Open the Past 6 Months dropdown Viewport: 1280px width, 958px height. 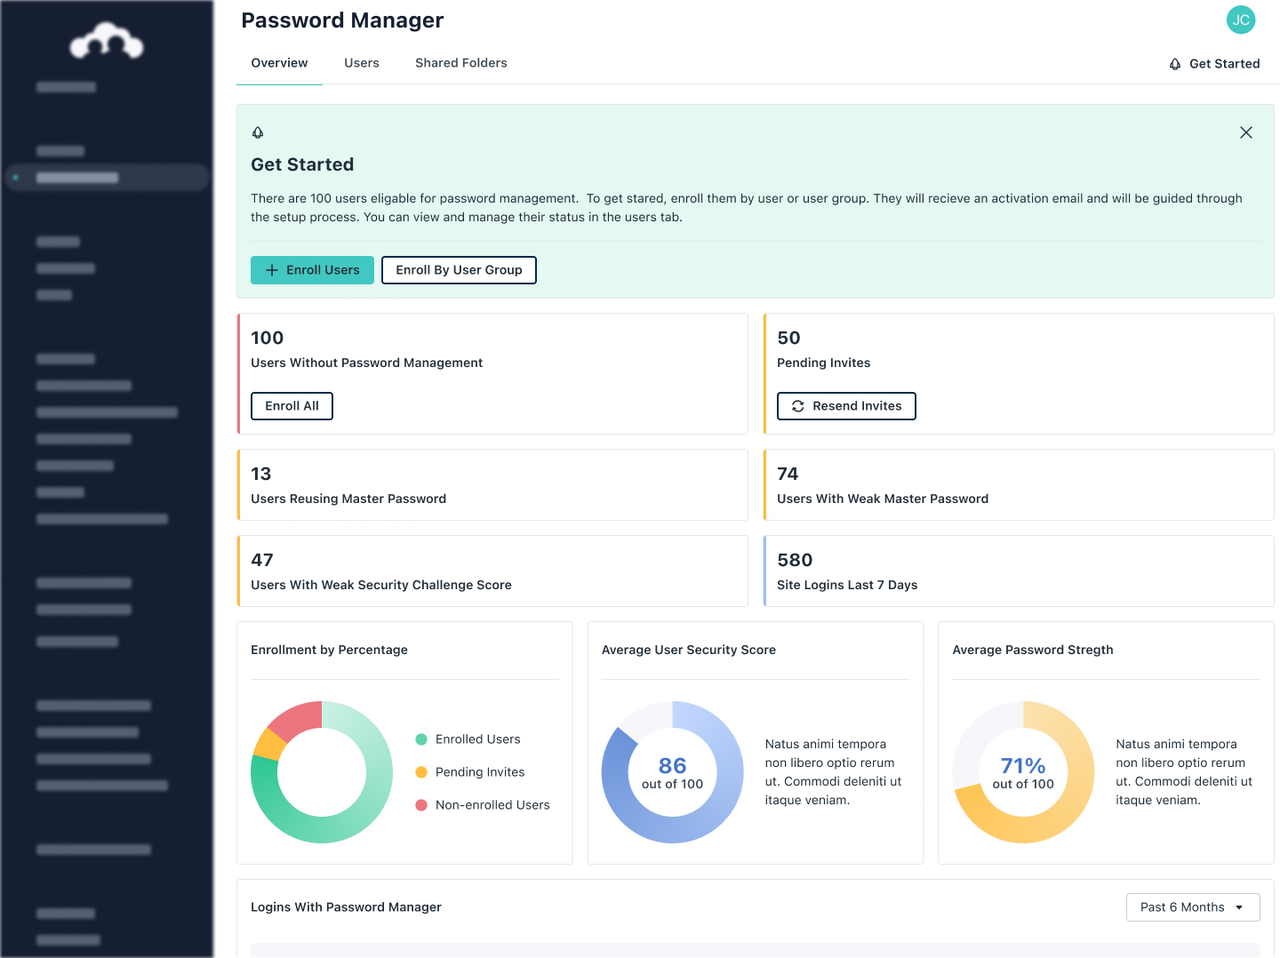(x=1192, y=907)
